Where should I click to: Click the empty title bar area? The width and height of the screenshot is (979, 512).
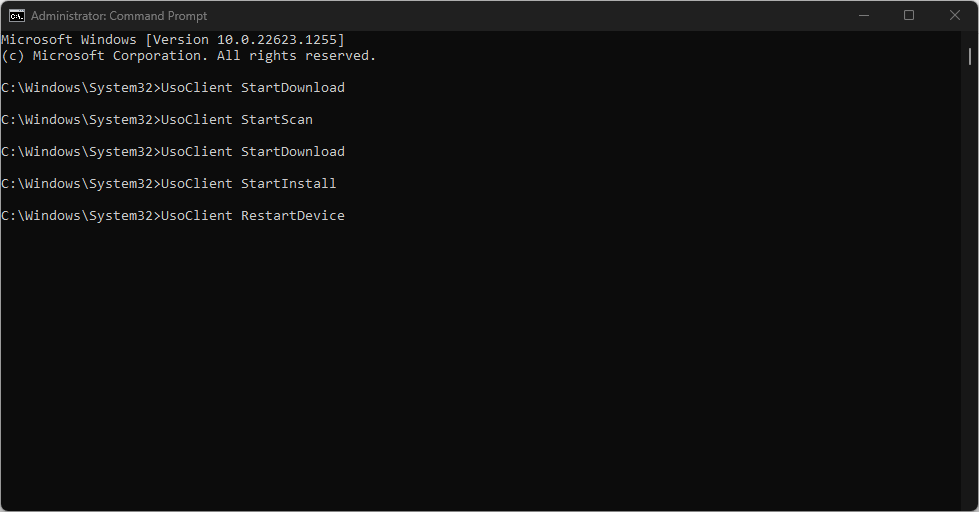(520, 15)
